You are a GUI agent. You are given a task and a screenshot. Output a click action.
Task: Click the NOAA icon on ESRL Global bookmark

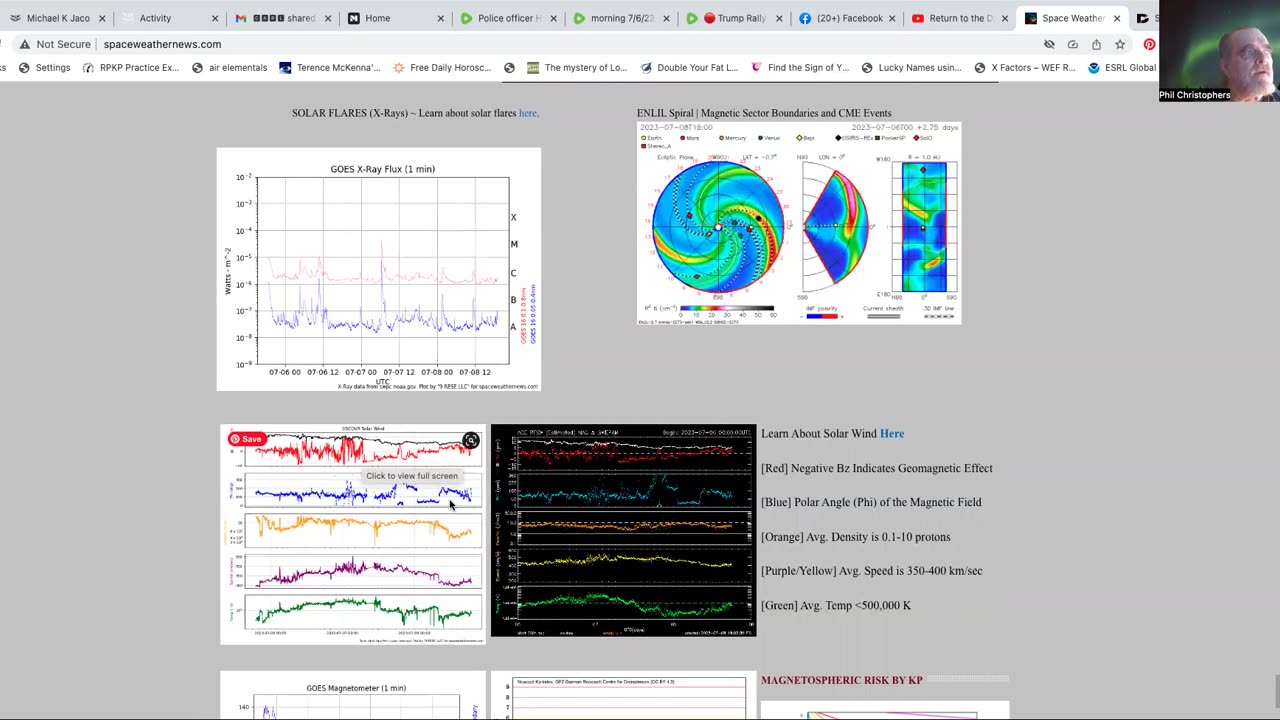[1094, 68]
